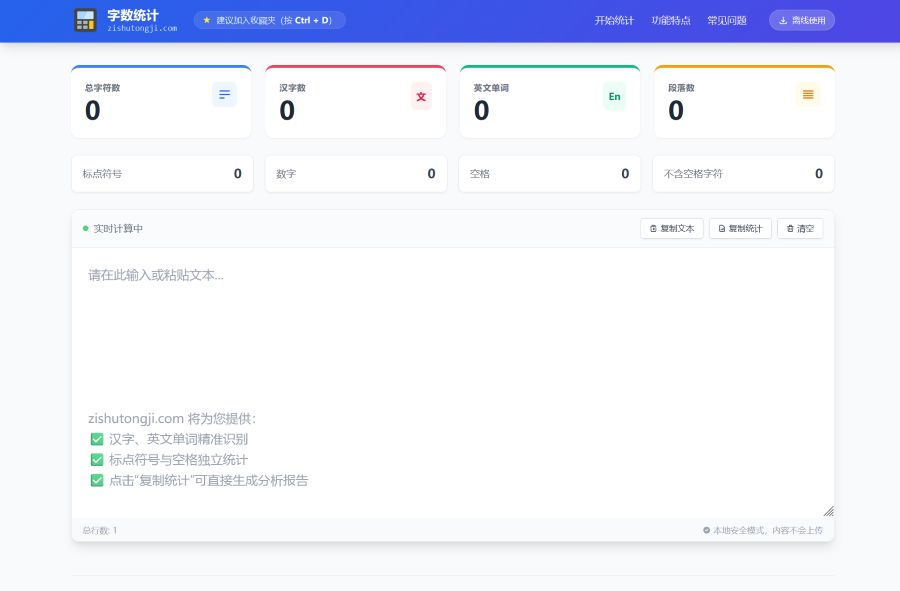Click the star icon in the bookmark tip banner
This screenshot has height=591, width=900.
pyautogui.click(x=208, y=19)
